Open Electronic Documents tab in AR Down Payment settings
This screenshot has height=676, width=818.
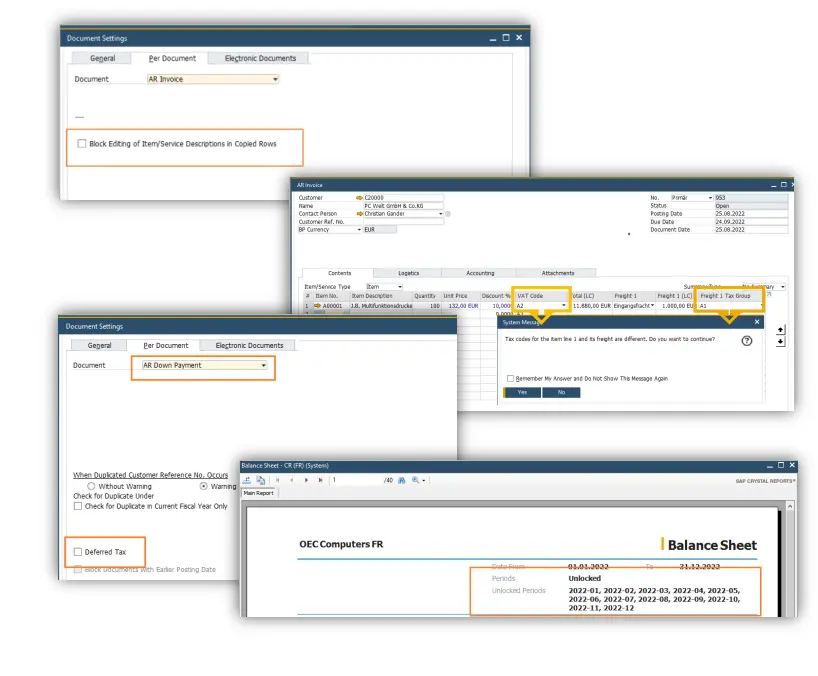point(249,345)
